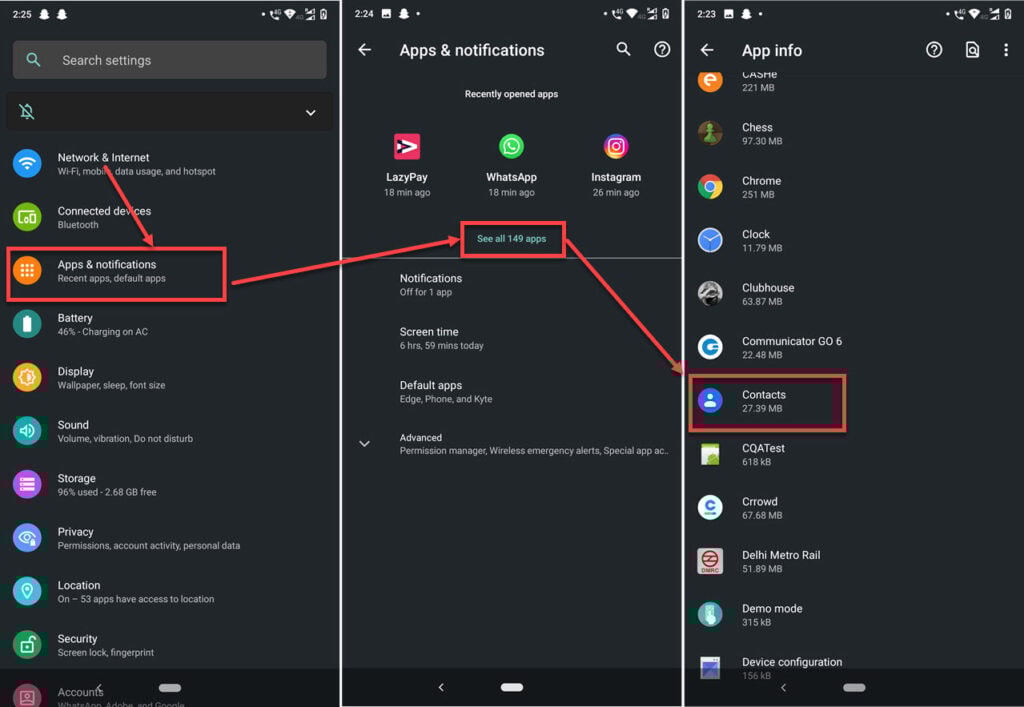
Task: Select 'Location' 53 apps entry
Action: pyautogui.click(x=136, y=592)
